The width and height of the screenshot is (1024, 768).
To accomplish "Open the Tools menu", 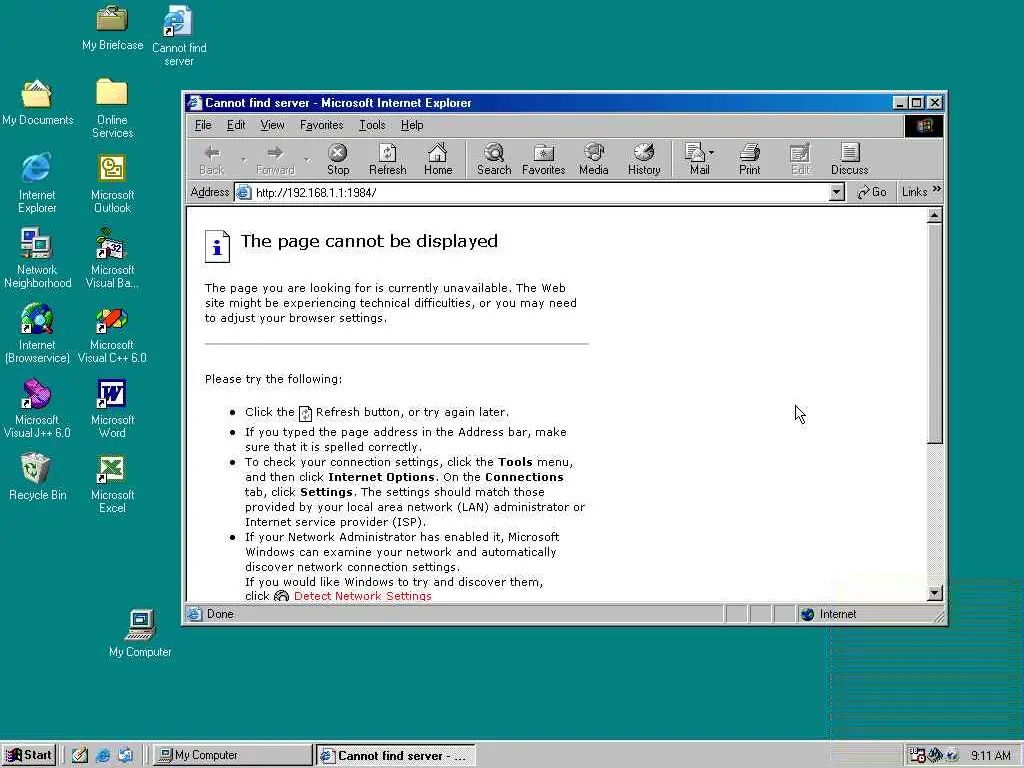I will [372, 125].
